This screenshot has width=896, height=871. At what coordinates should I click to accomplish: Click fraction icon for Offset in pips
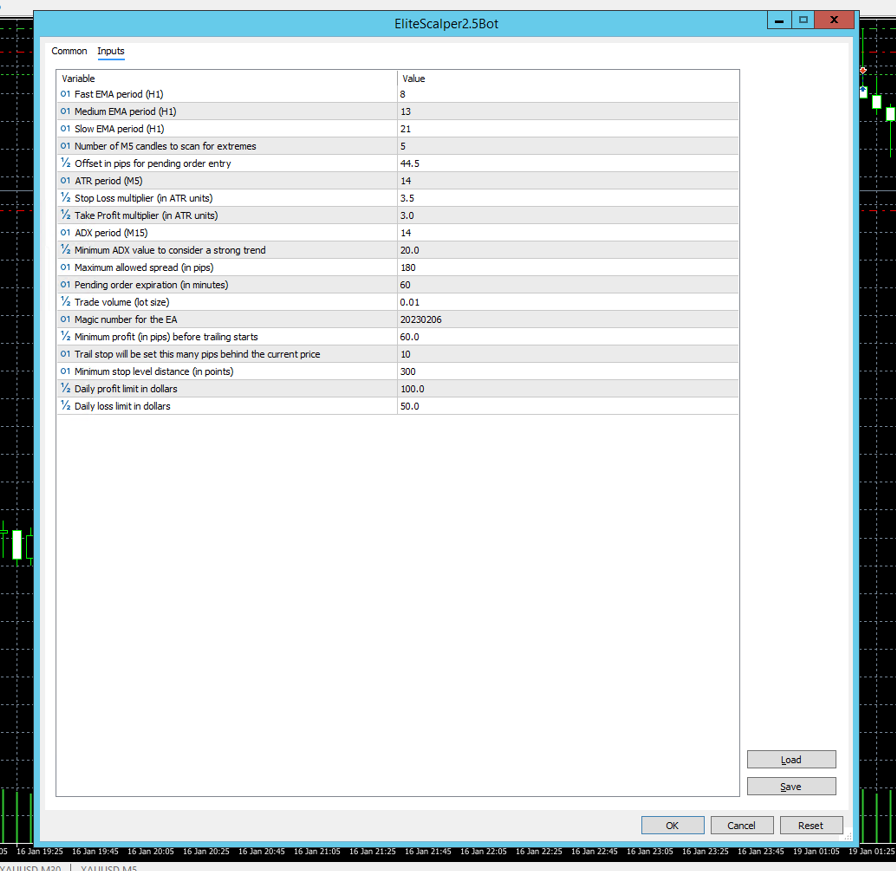point(65,163)
